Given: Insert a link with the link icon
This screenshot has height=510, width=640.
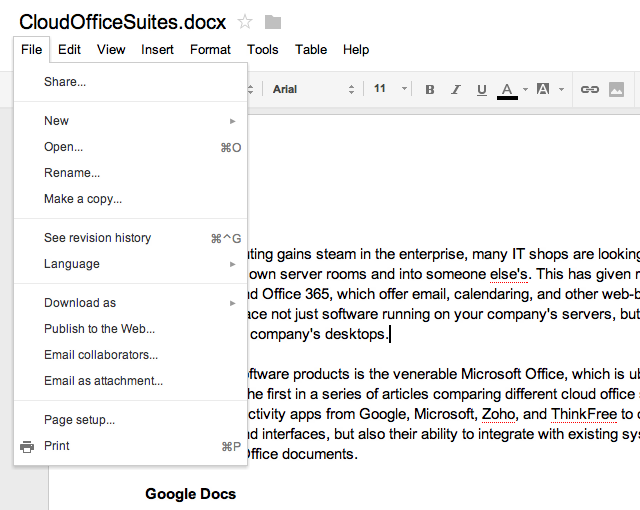Looking at the screenshot, I should tap(590, 89).
